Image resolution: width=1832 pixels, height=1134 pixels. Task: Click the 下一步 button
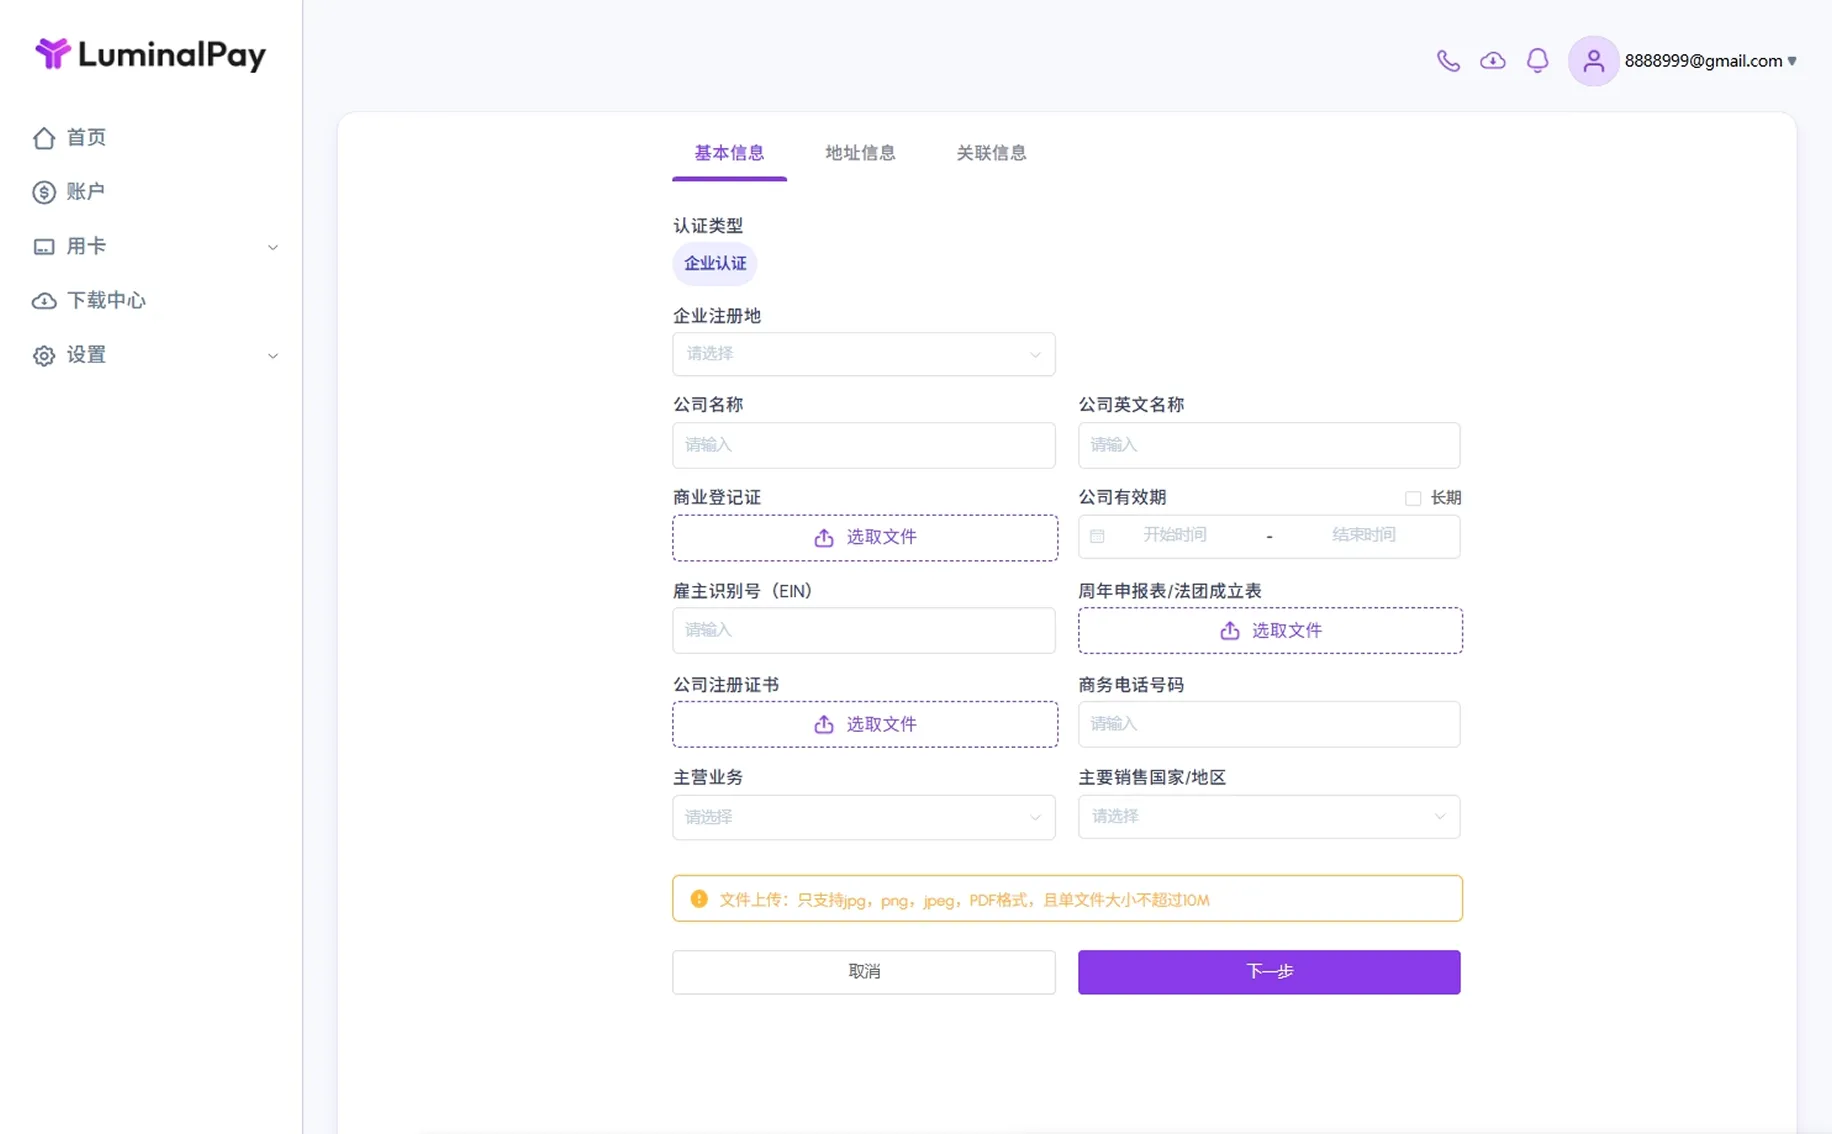1269,972
